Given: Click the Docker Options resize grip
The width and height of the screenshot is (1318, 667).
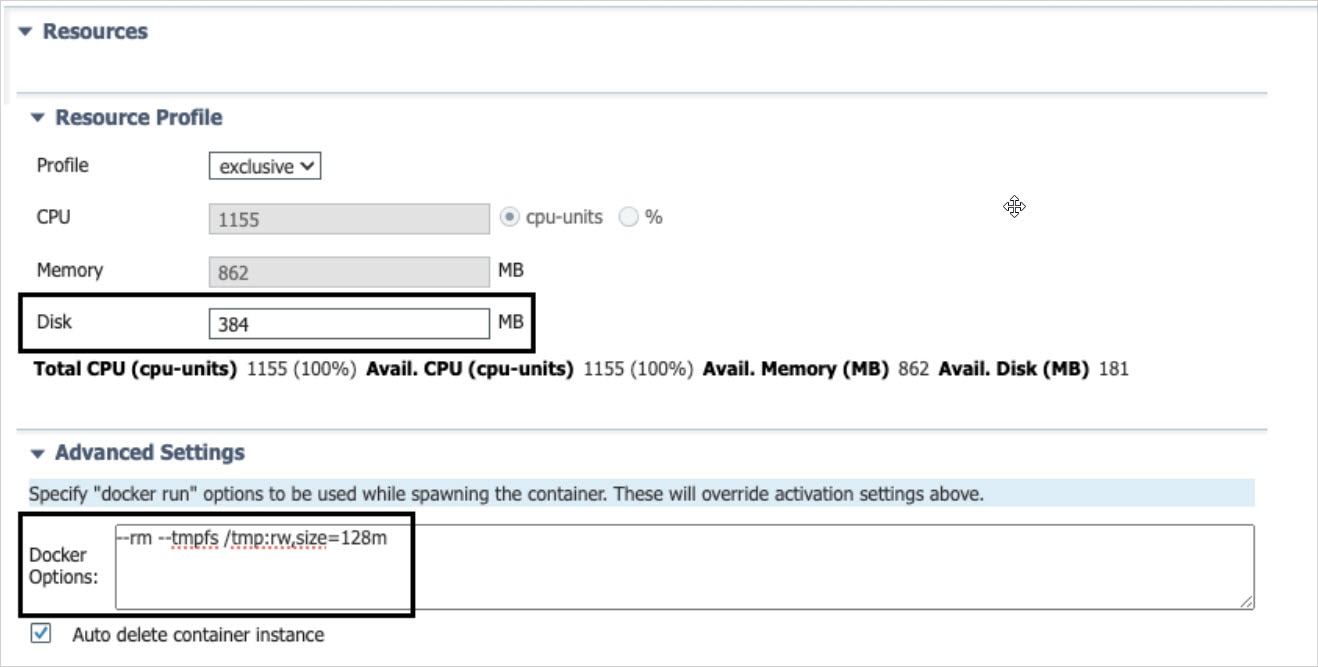Looking at the screenshot, I should tap(1247, 602).
